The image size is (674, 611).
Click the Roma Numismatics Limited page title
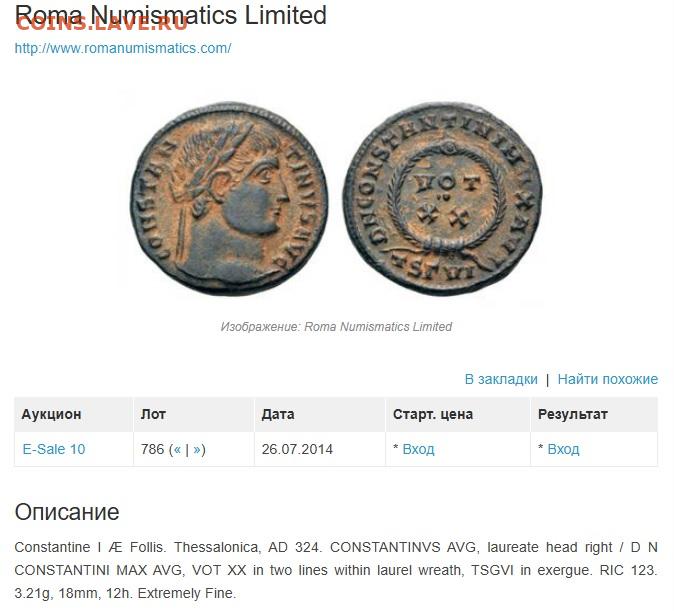coord(171,15)
